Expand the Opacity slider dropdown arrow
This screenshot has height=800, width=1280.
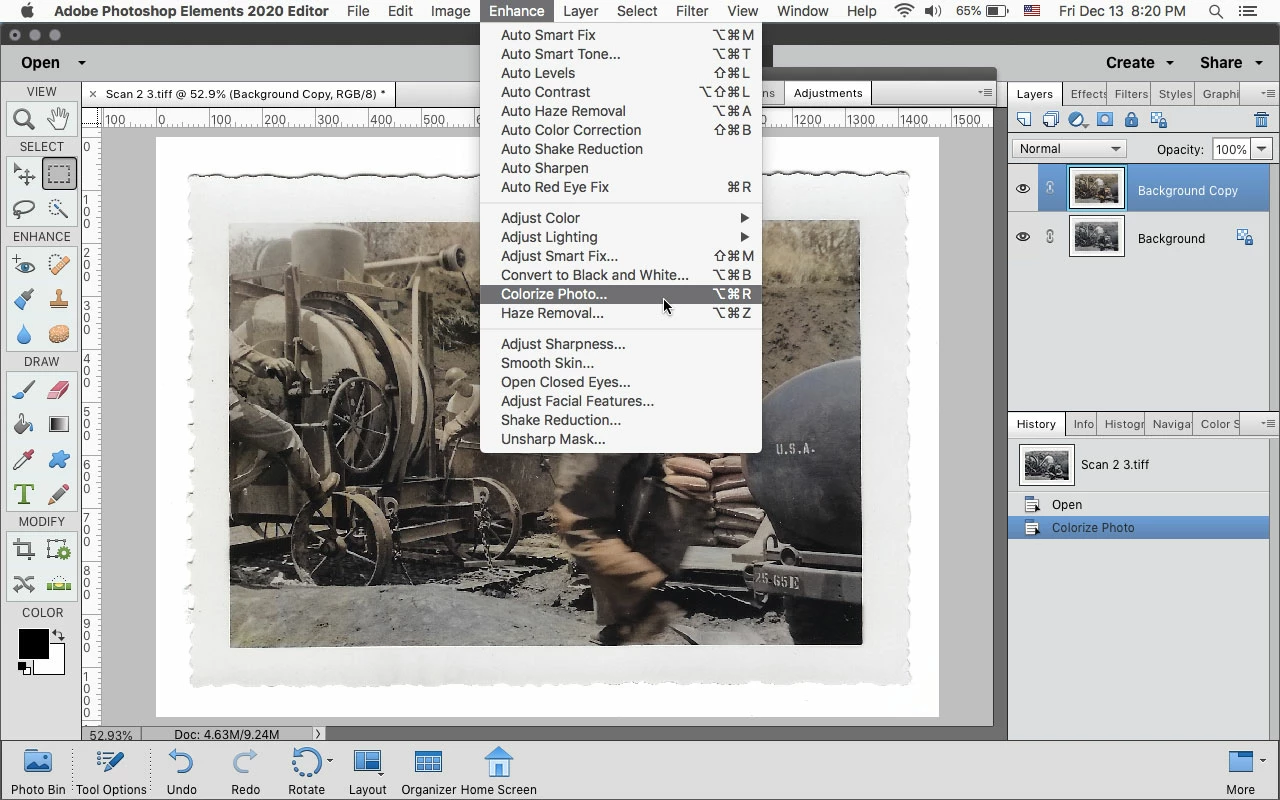1261,149
